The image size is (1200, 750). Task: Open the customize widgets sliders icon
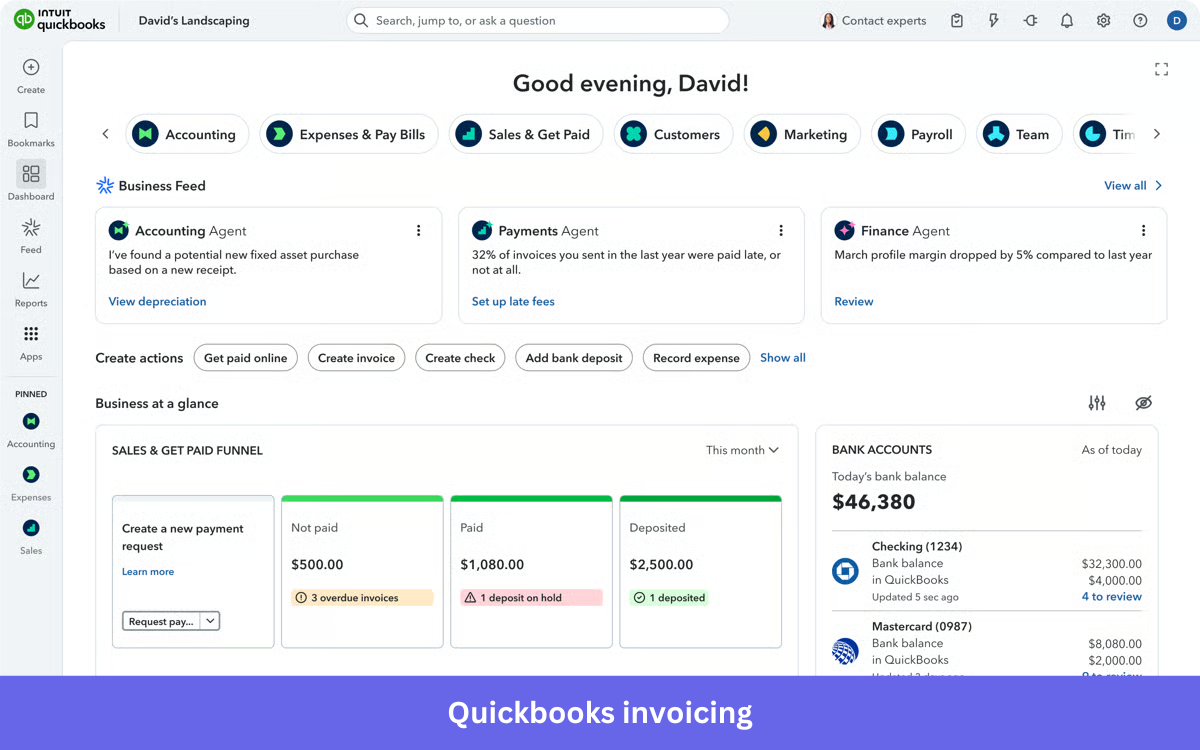coord(1097,403)
